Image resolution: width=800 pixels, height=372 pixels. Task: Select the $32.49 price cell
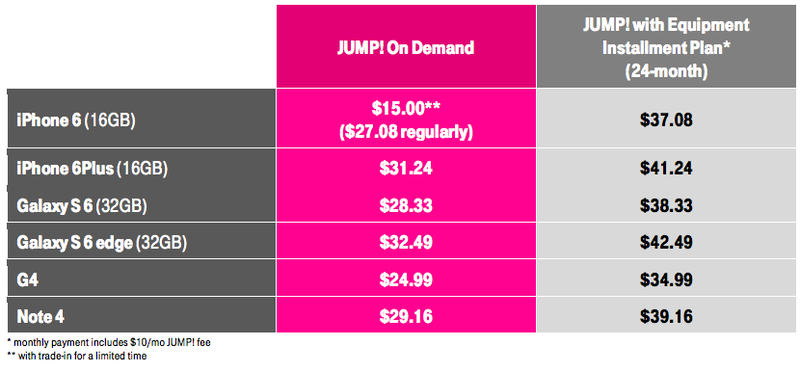click(406, 243)
